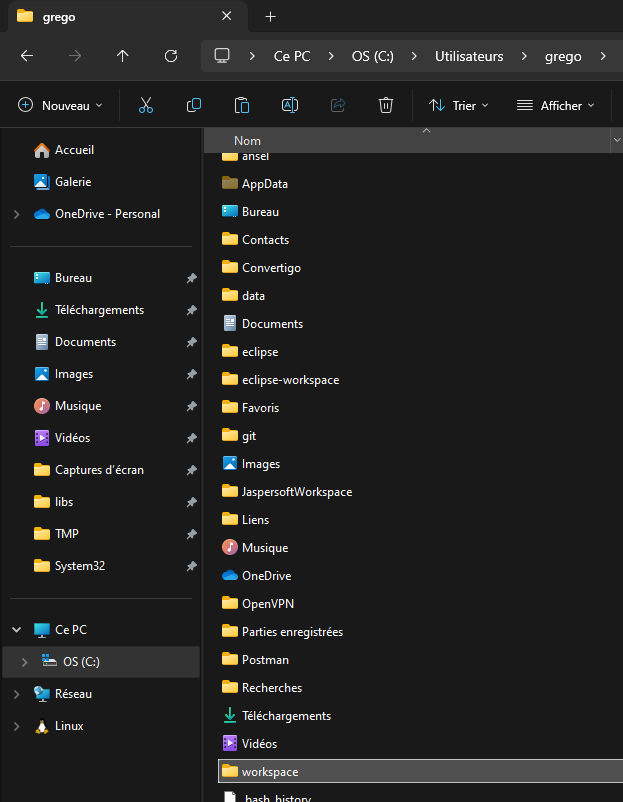Viewport: 623px width, 802px height.
Task: Open the Trier sort dropdown
Action: [459, 105]
